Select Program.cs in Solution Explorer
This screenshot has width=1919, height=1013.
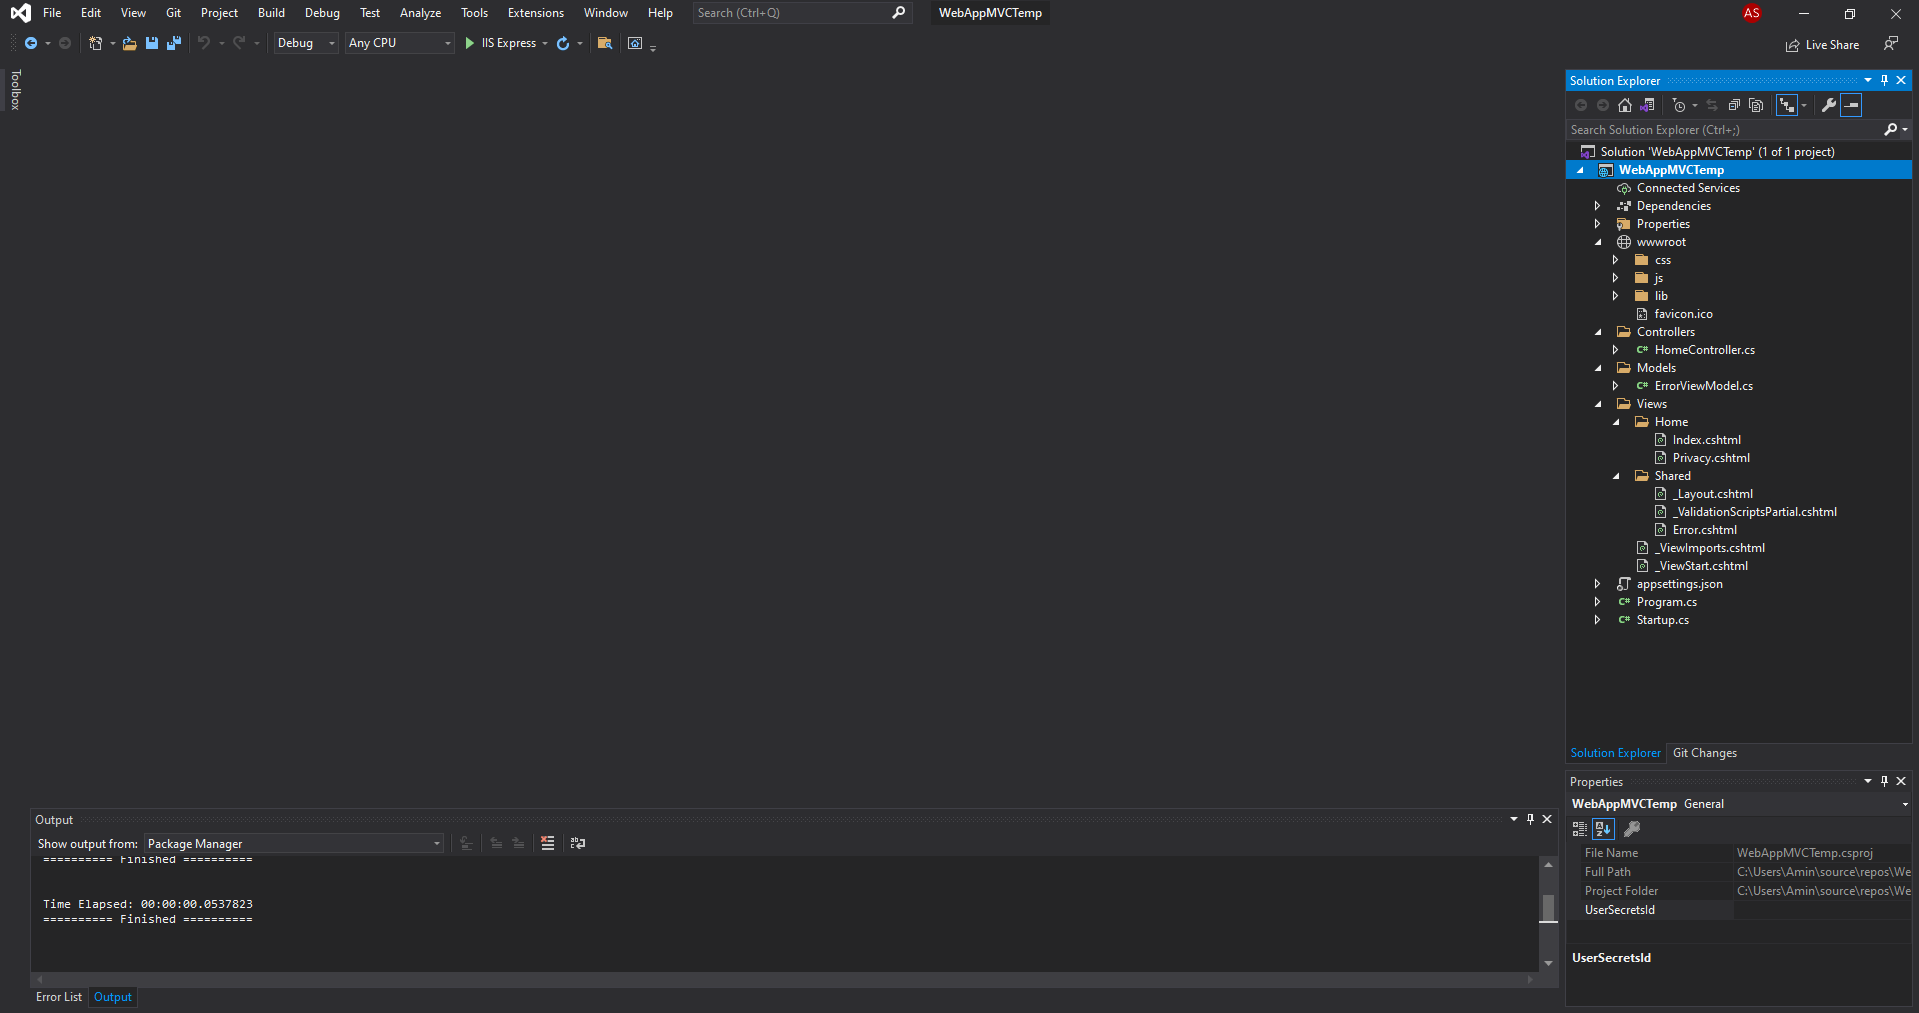pyautogui.click(x=1666, y=602)
